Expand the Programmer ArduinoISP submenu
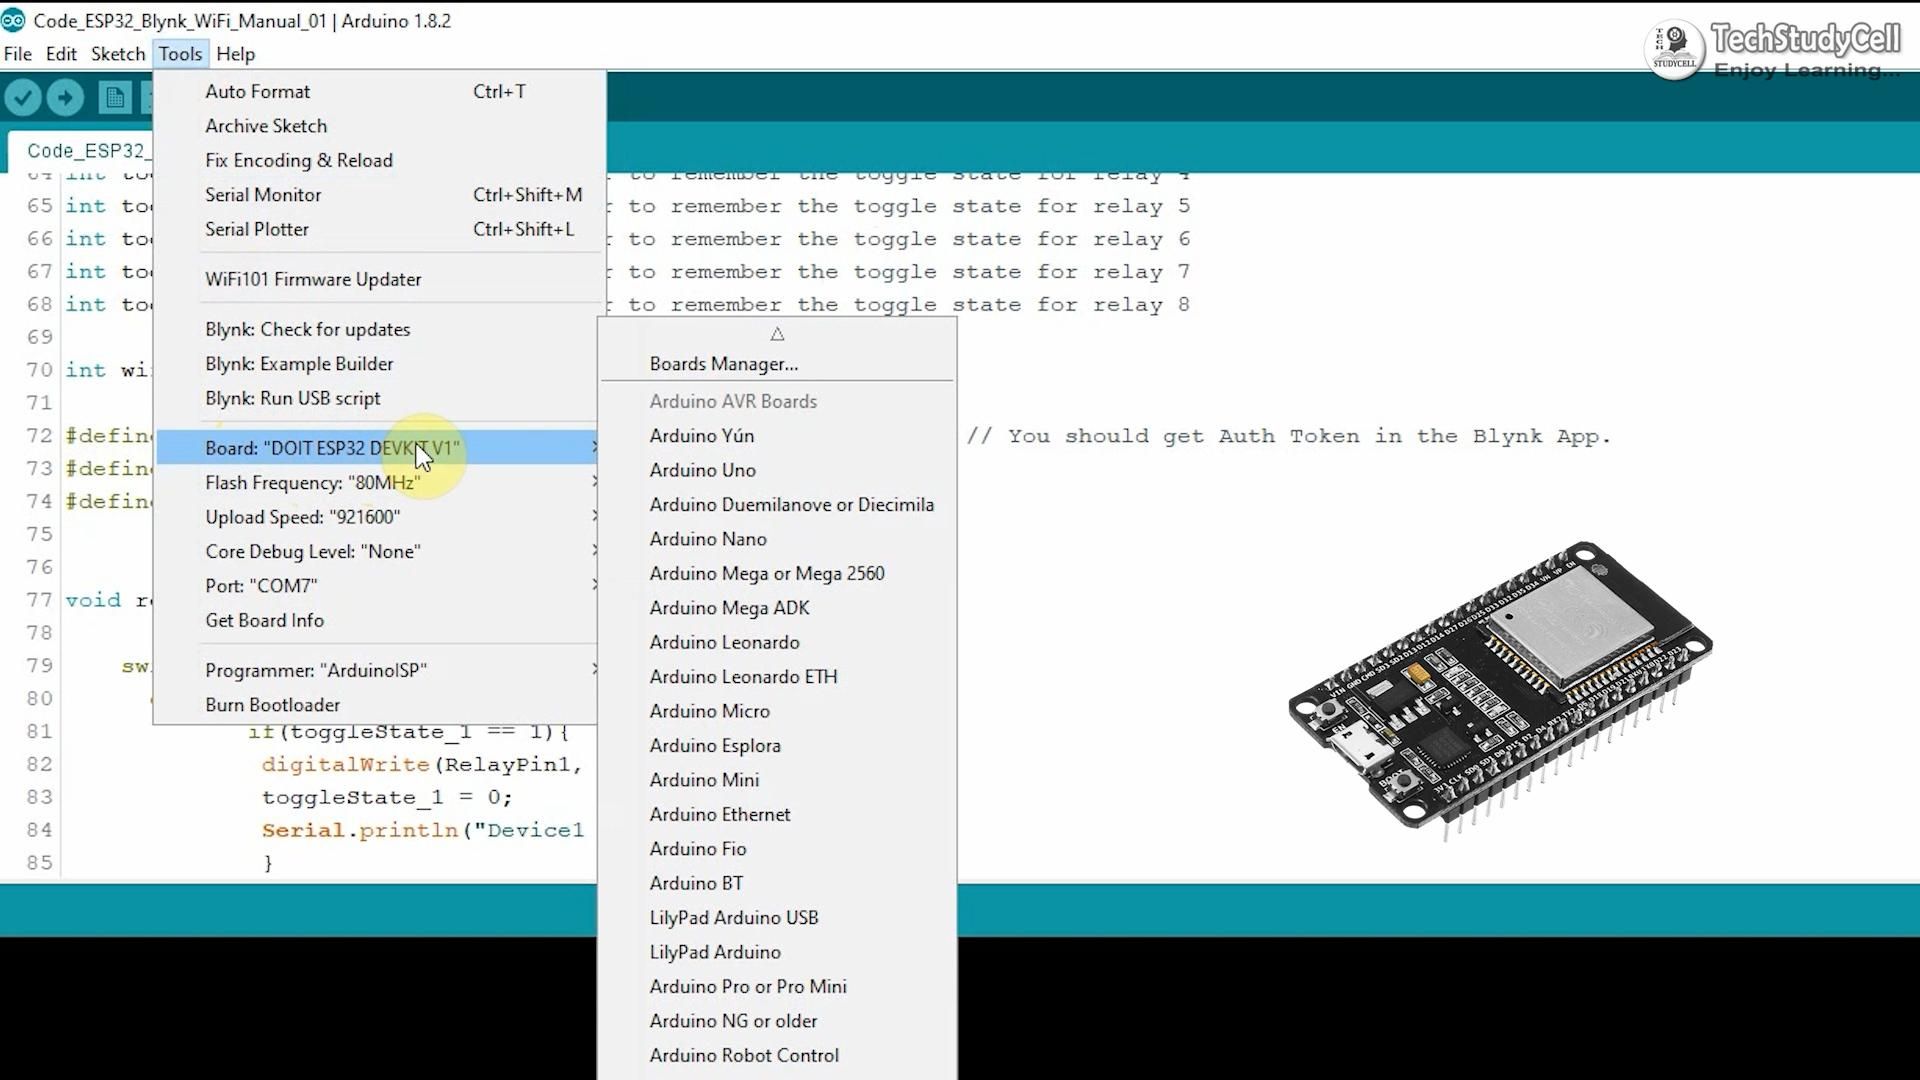Viewport: 1920px width, 1080px height. (x=316, y=670)
